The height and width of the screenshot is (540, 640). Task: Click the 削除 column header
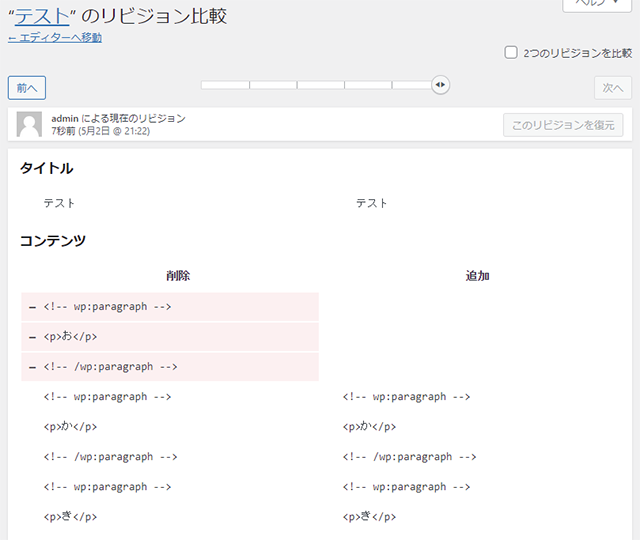click(x=178, y=276)
